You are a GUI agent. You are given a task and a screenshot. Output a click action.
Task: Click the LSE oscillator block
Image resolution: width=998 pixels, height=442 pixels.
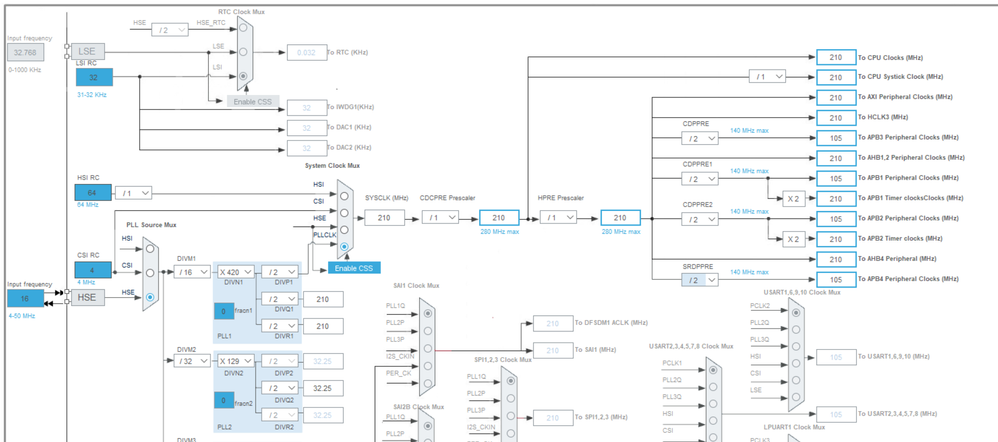(x=87, y=52)
